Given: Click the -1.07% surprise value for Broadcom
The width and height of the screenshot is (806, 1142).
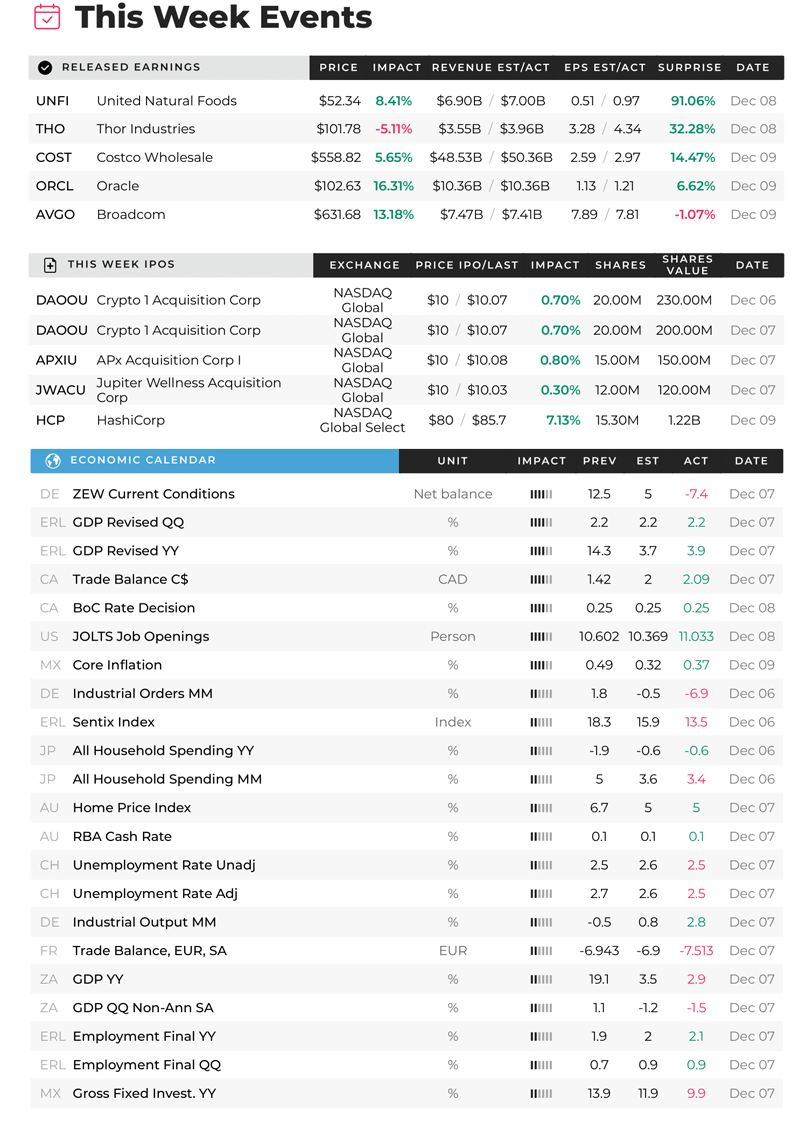Looking at the screenshot, I should [695, 215].
